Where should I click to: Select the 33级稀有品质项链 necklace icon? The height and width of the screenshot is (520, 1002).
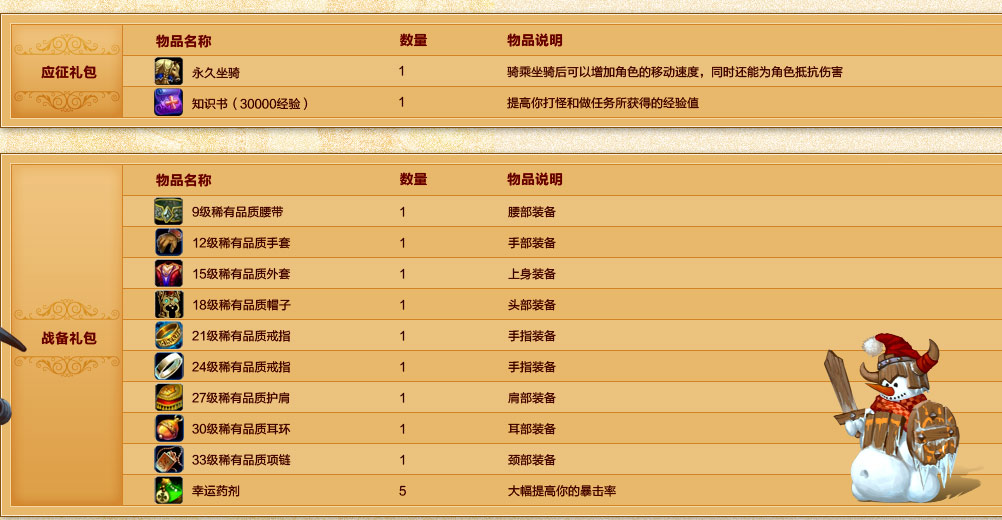(168, 460)
